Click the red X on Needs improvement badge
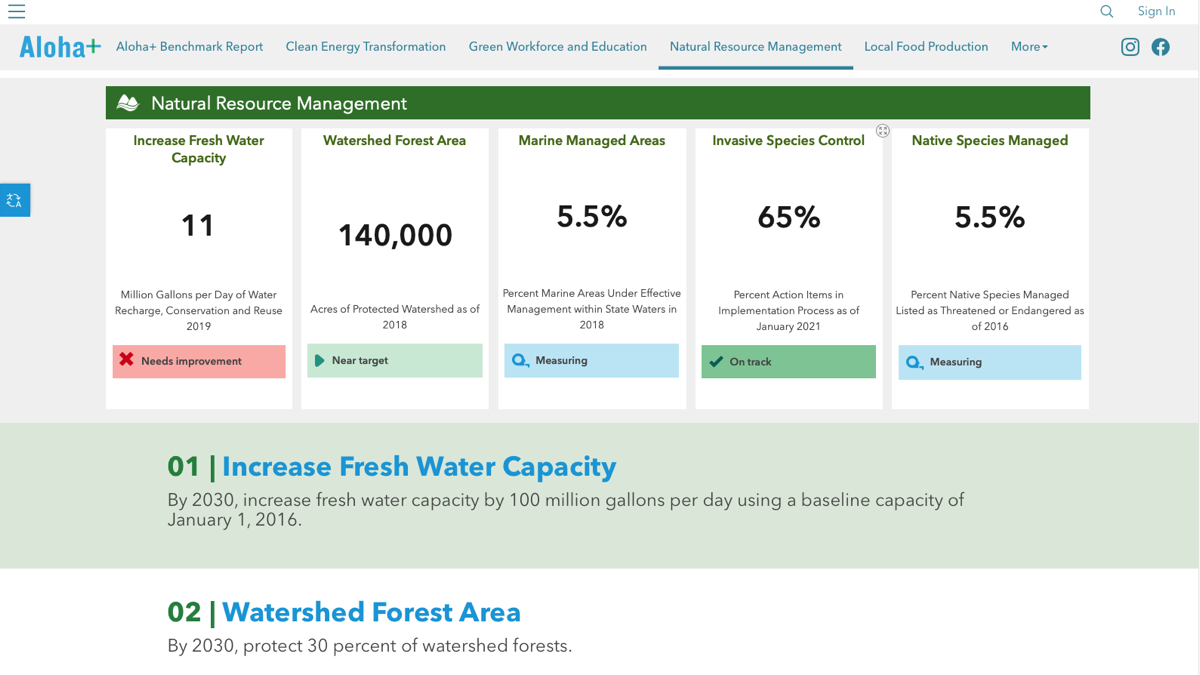This screenshot has height=675, width=1200. (125, 361)
